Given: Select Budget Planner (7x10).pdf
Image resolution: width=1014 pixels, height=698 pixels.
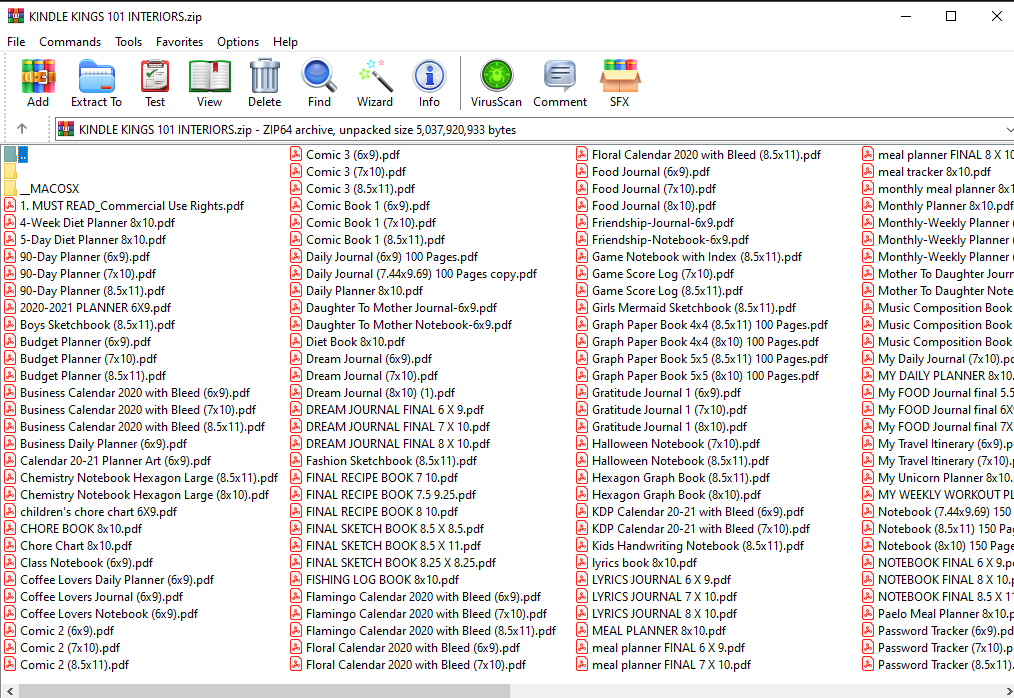Looking at the screenshot, I should click(81, 359).
